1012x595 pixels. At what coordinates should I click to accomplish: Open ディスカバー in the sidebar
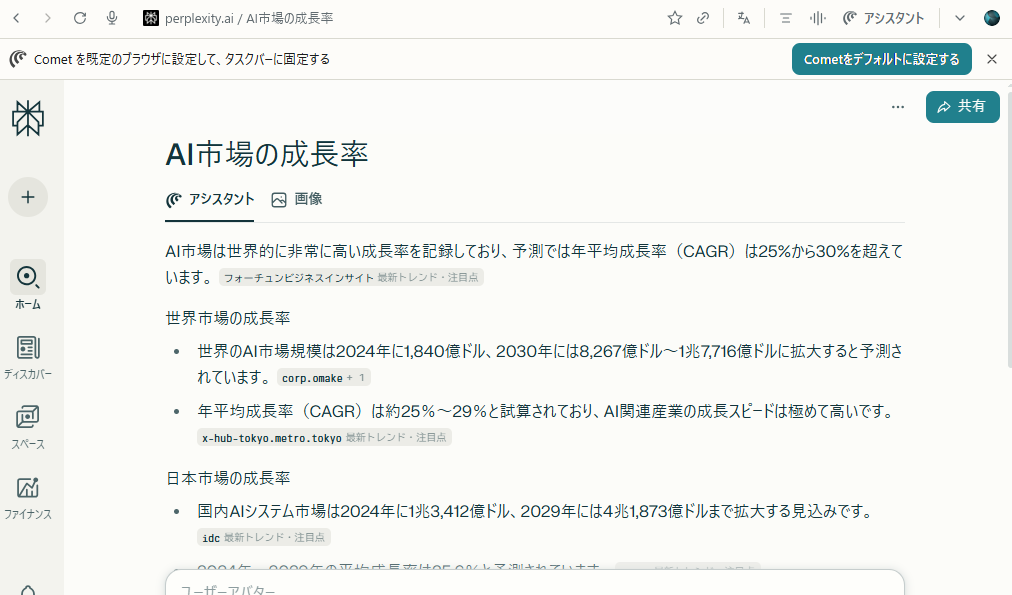28,357
